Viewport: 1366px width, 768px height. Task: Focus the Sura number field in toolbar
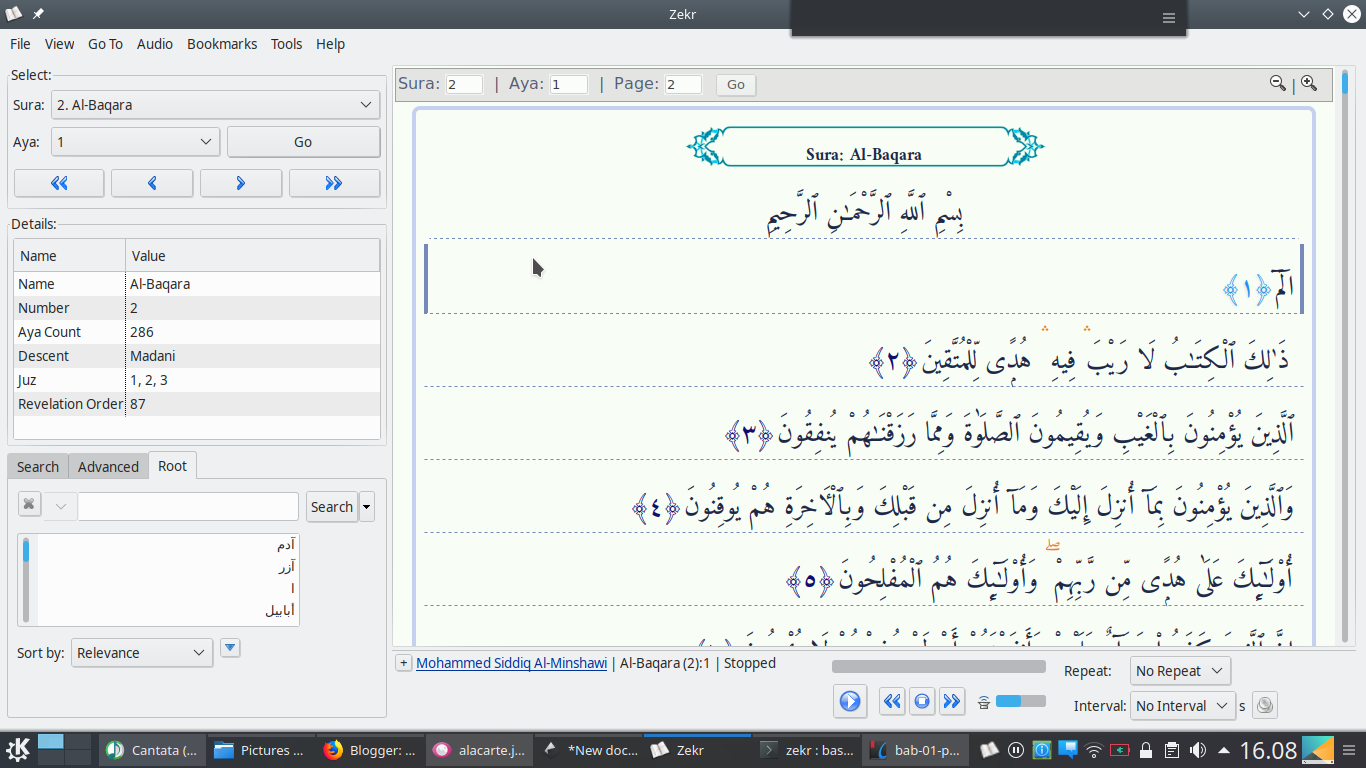pyautogui.click(x=464, y=85)
